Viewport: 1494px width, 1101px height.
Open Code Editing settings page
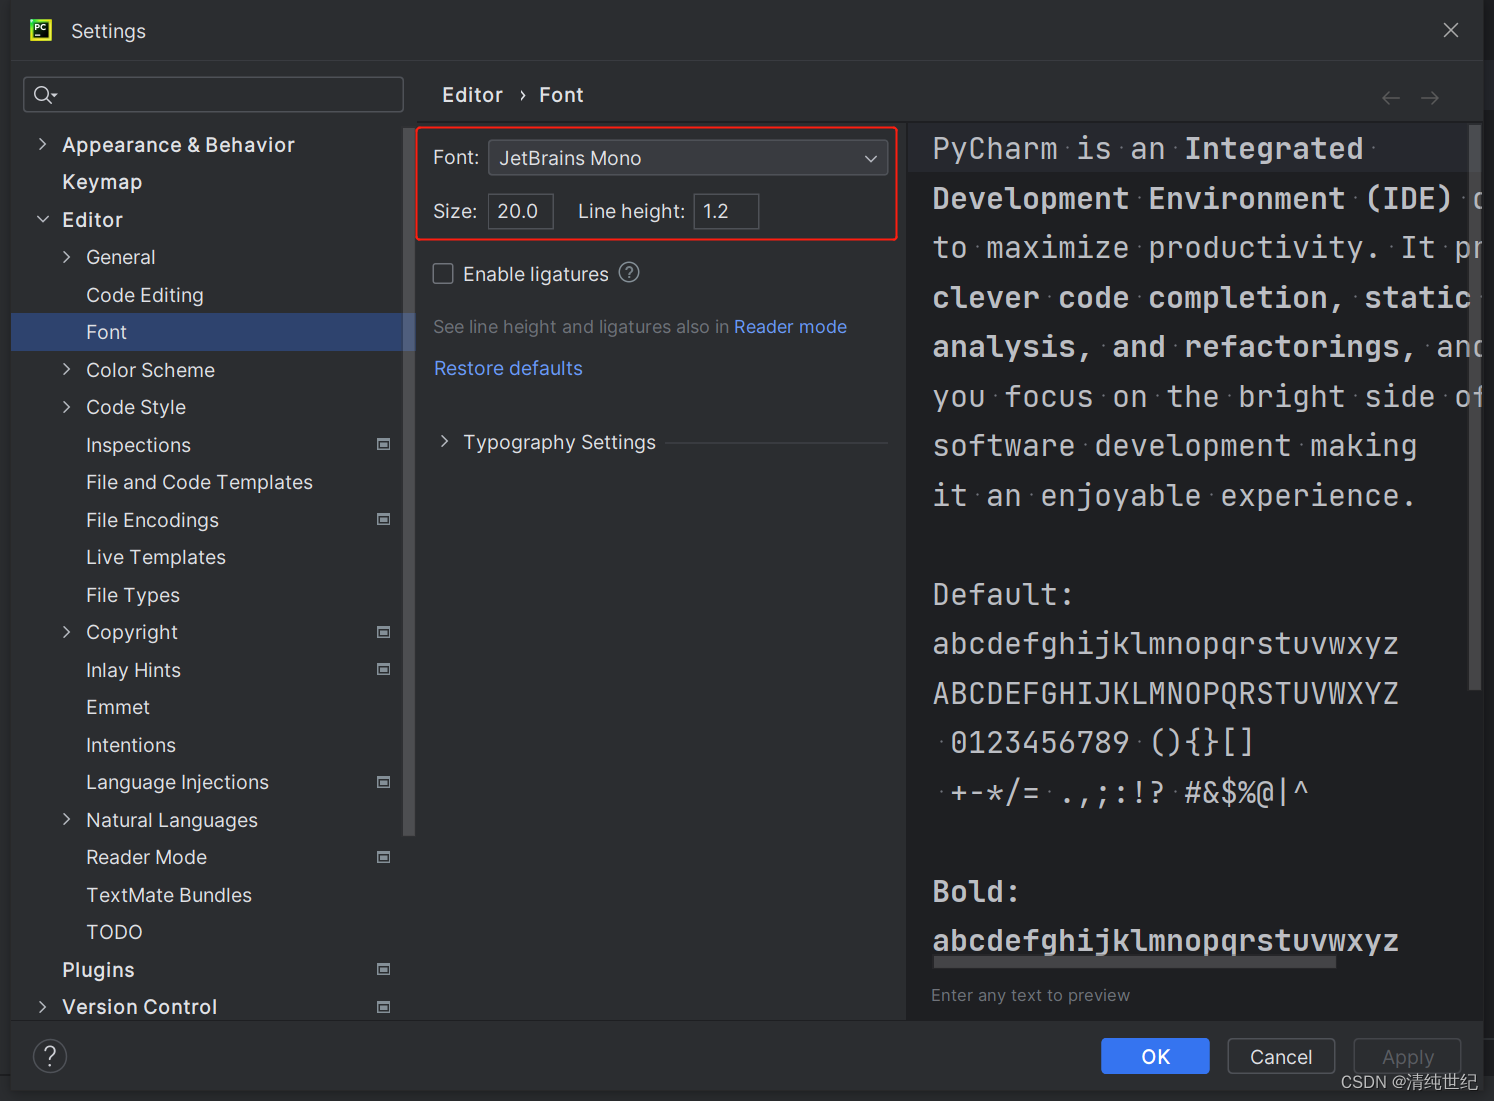[145, 295]
